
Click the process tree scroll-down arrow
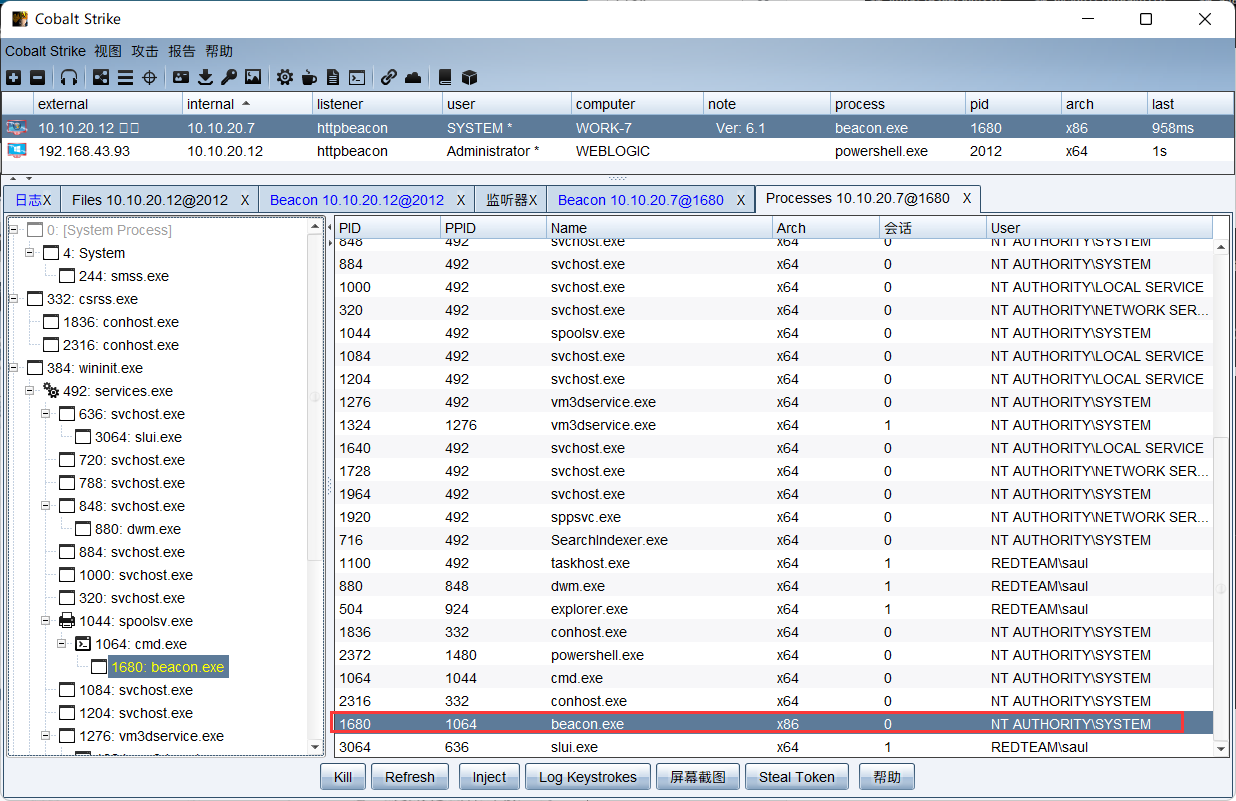pyautogui.click(x=316, y=747)
